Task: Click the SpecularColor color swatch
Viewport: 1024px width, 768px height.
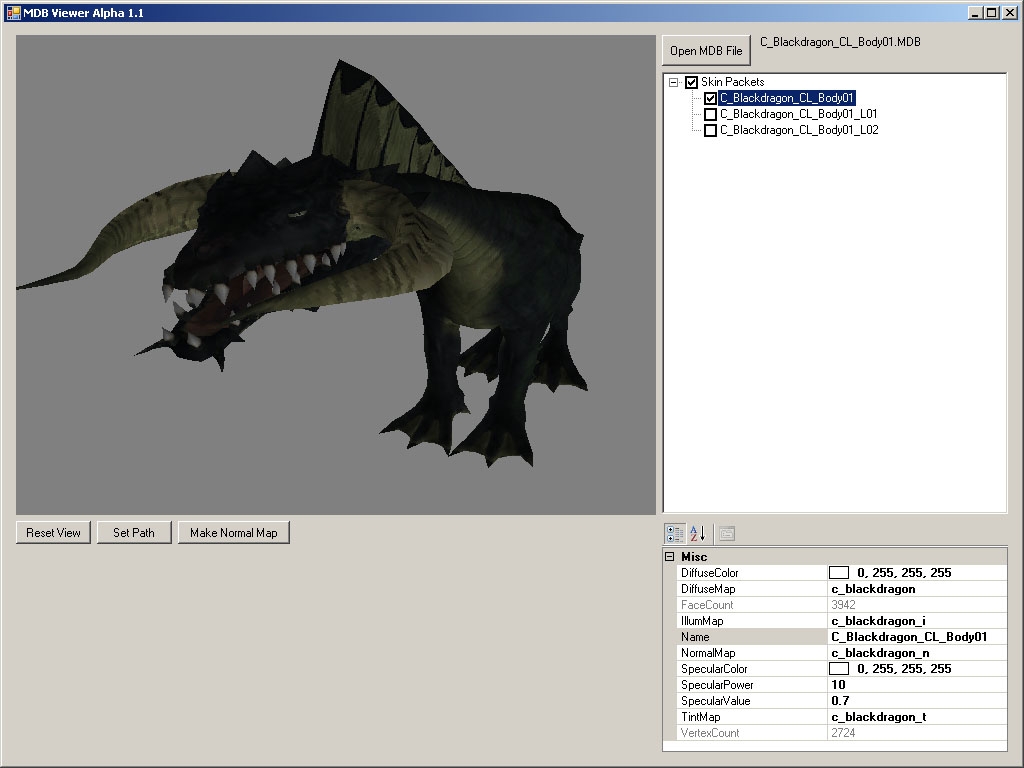Action: click(839, 669)
